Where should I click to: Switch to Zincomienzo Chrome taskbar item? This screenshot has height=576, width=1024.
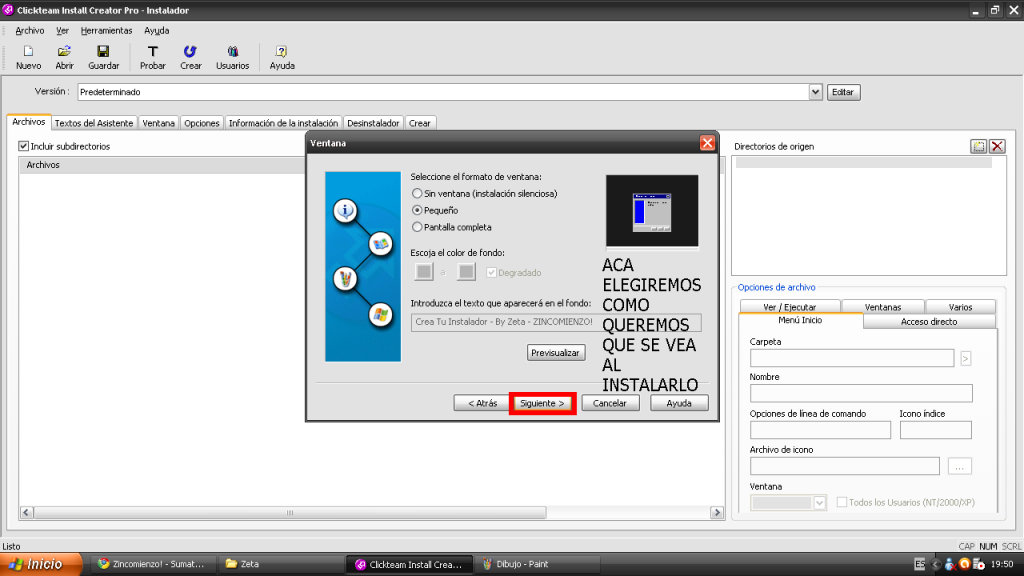[152, 564]
